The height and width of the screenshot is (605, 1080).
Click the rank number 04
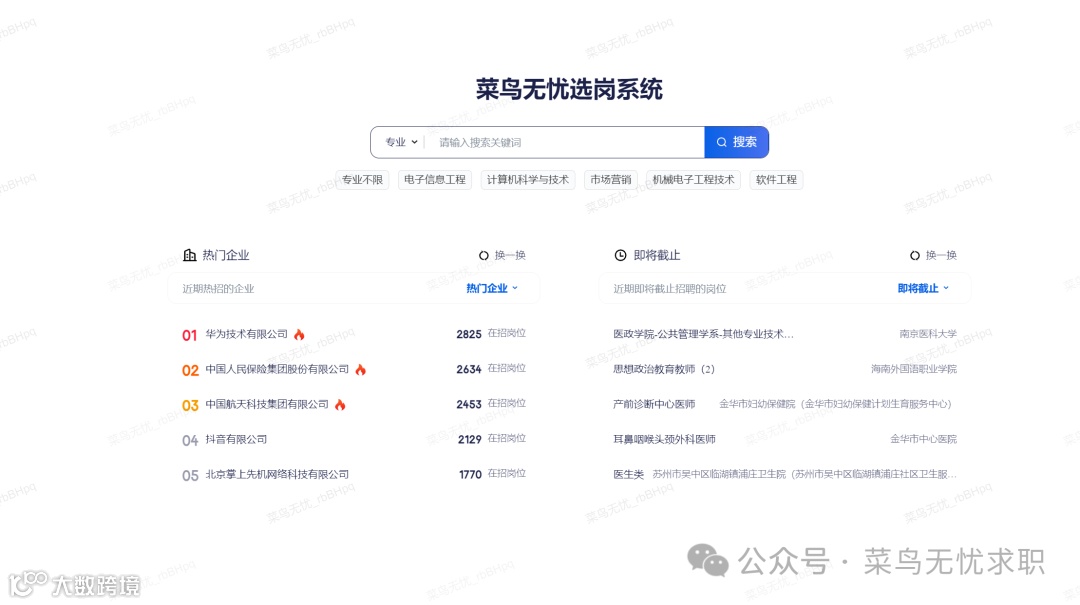click(190, 440)
